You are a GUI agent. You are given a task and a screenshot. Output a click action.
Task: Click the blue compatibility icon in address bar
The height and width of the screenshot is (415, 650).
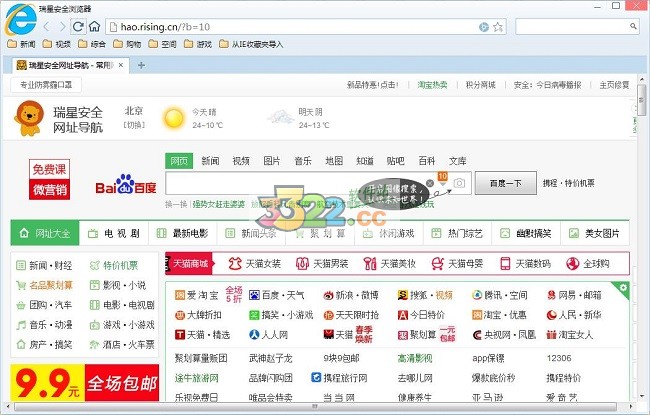pos(483,27)
